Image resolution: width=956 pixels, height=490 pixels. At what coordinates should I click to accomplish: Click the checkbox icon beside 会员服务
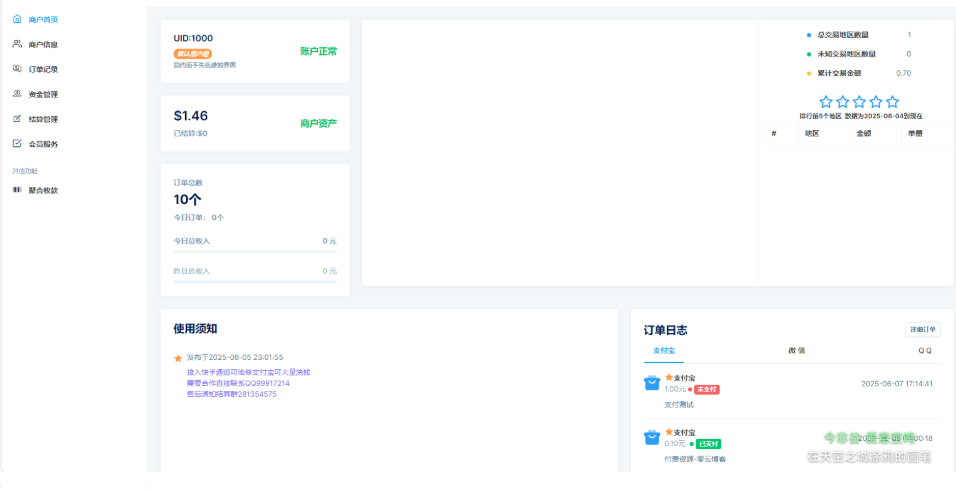(x=17, y=144)
